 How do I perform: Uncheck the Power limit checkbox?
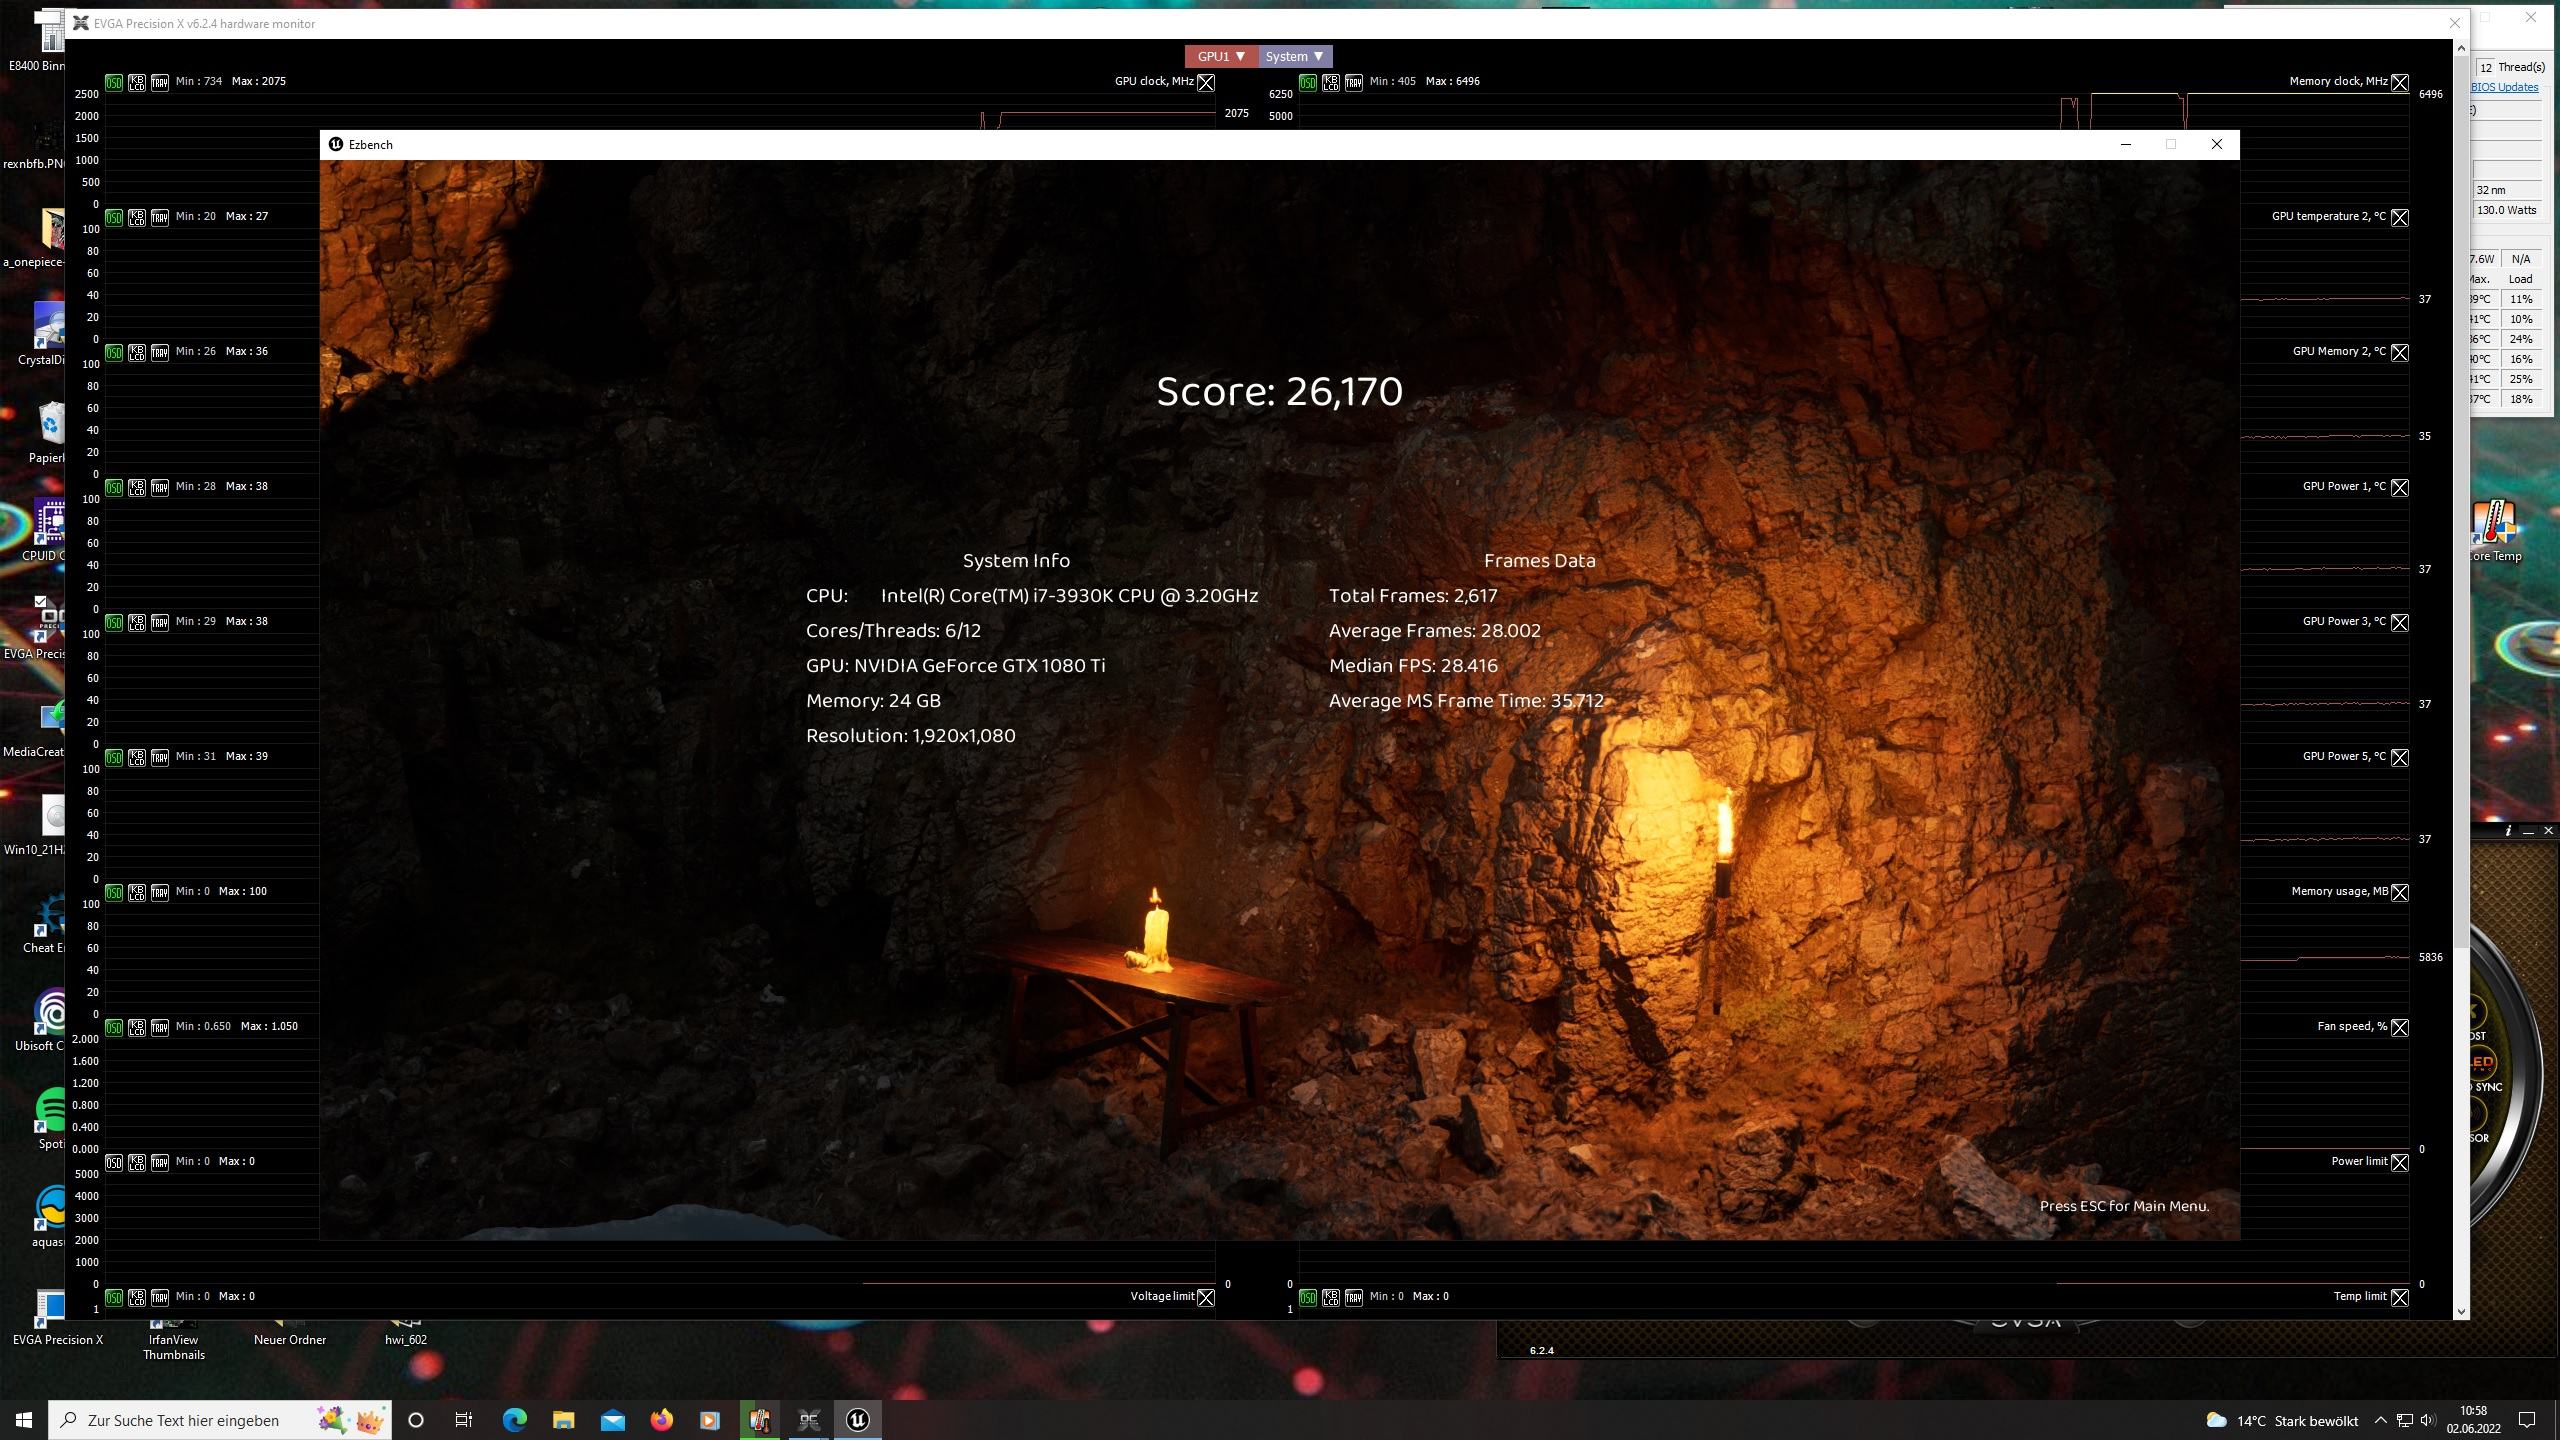pyautogui.click(x=2400, y=1162)
